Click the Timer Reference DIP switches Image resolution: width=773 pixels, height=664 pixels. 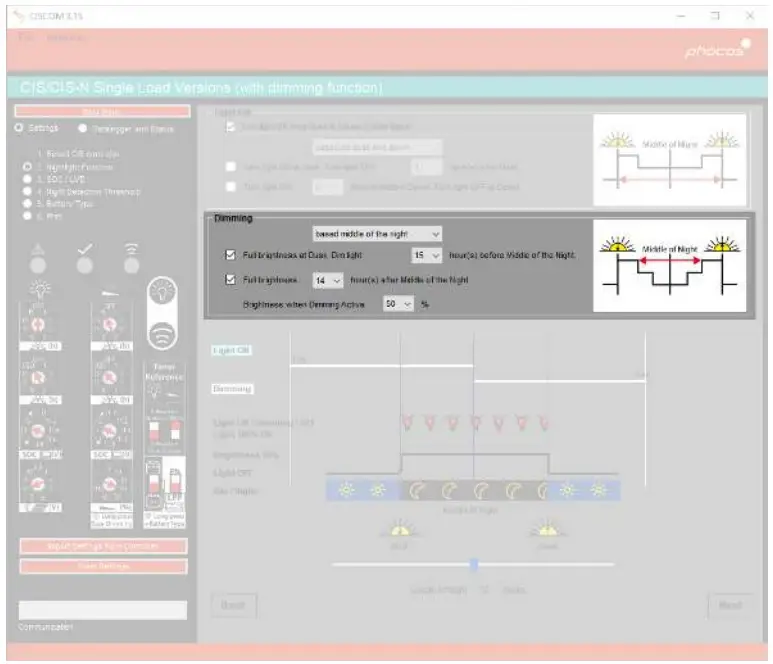pyautogui.click(x=165, y=430)
